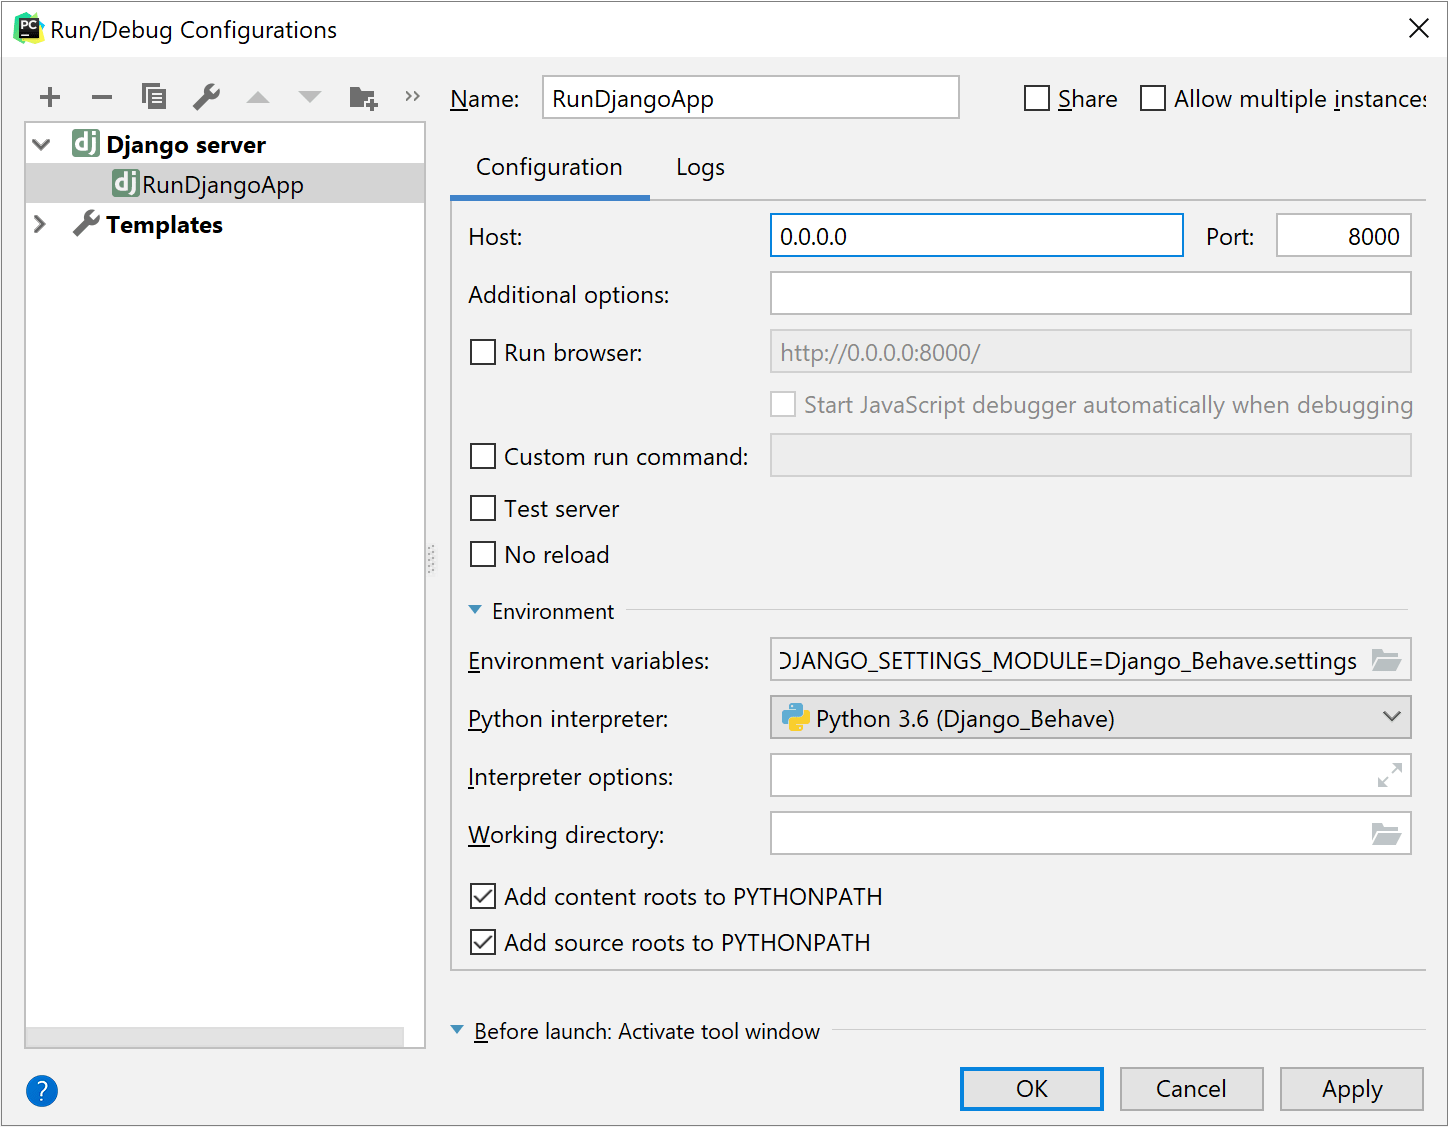The width and height of the screenshot is (1448, 1127).
Task: Enable the Share checkbox
Action: (1037, 98)
